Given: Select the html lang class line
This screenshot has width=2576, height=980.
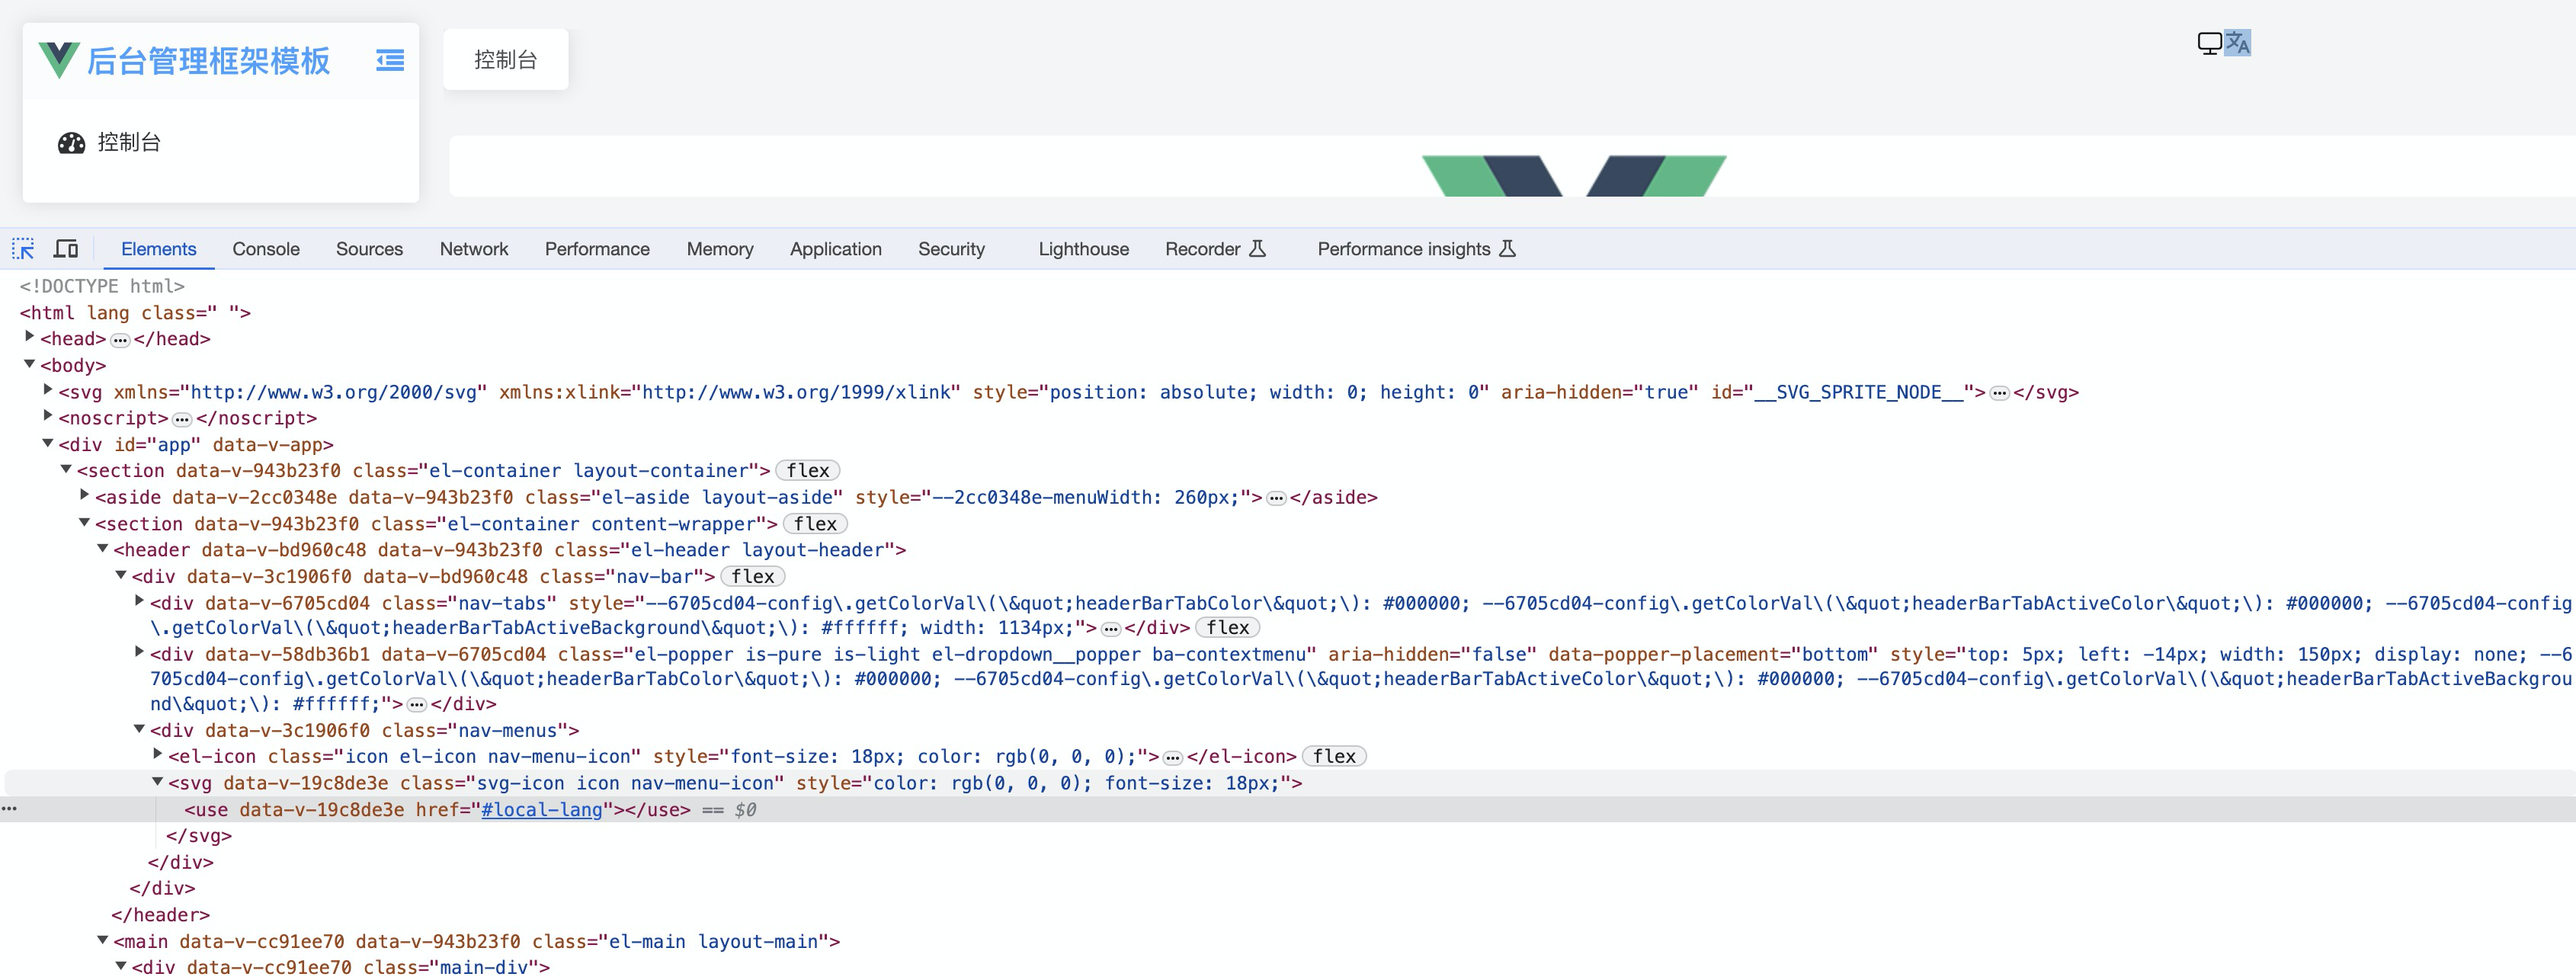Looking at the screenshot, I should tap(135, 313).
